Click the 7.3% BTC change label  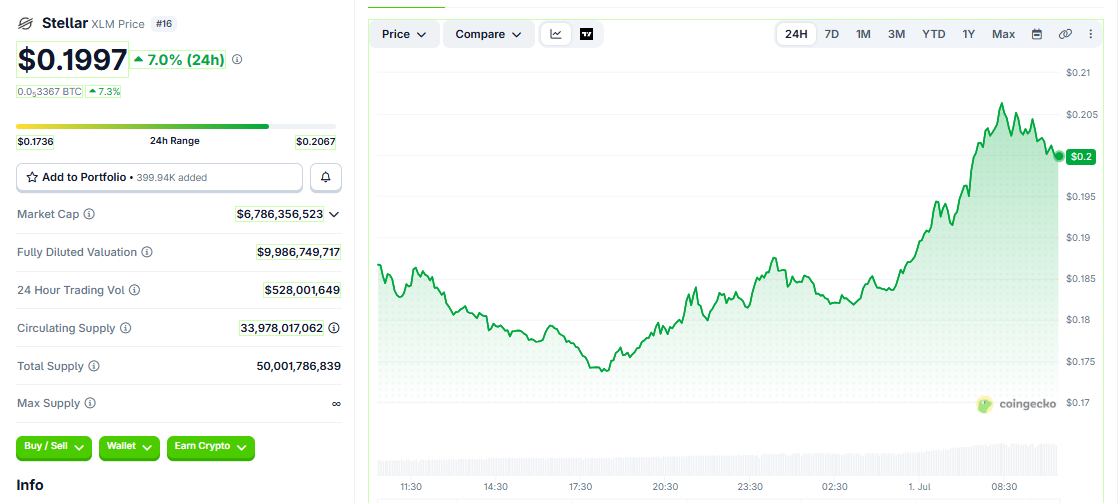104,91
